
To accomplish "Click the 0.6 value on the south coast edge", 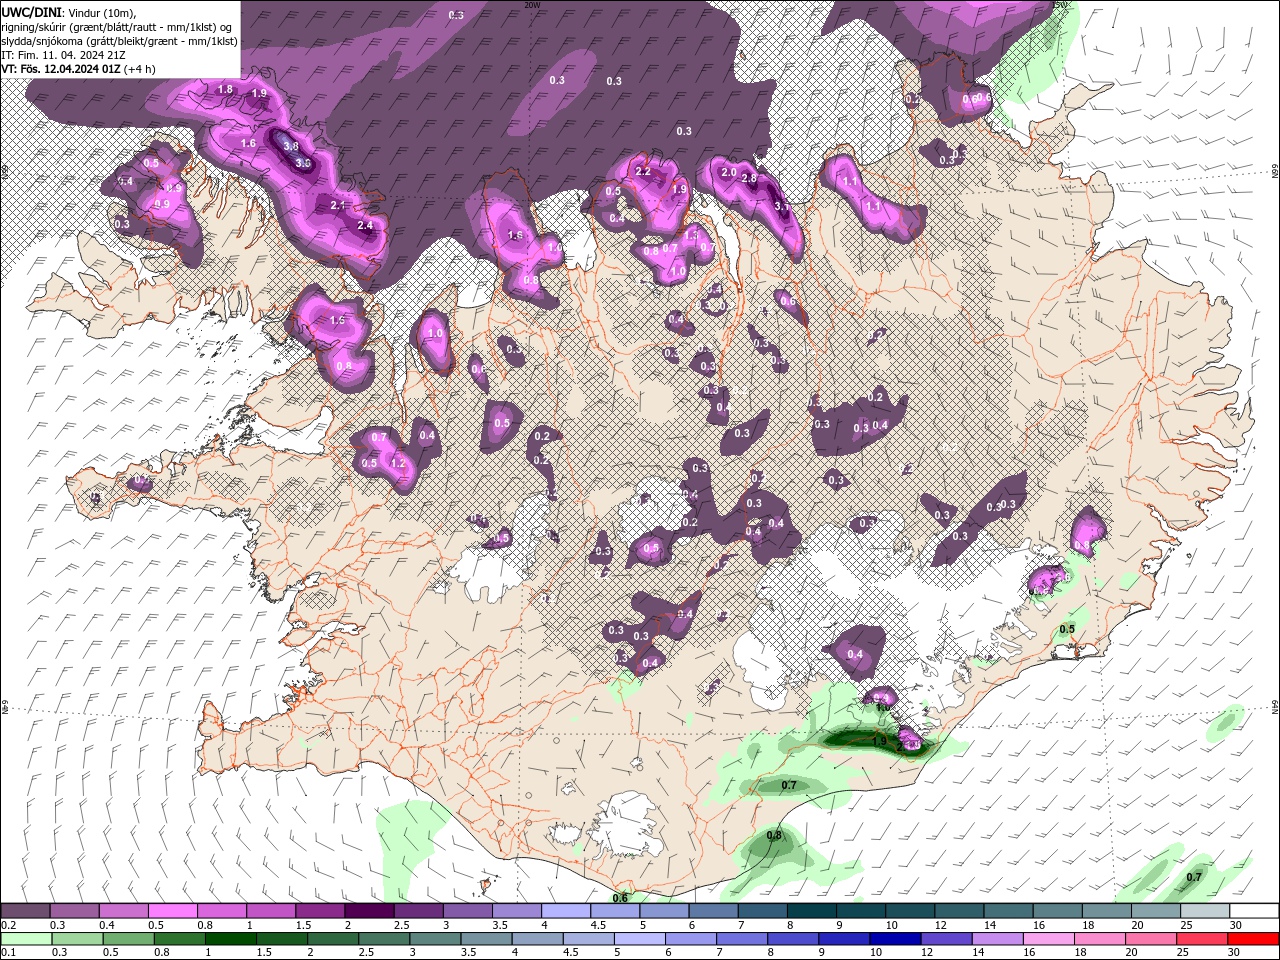I will 620,898.
